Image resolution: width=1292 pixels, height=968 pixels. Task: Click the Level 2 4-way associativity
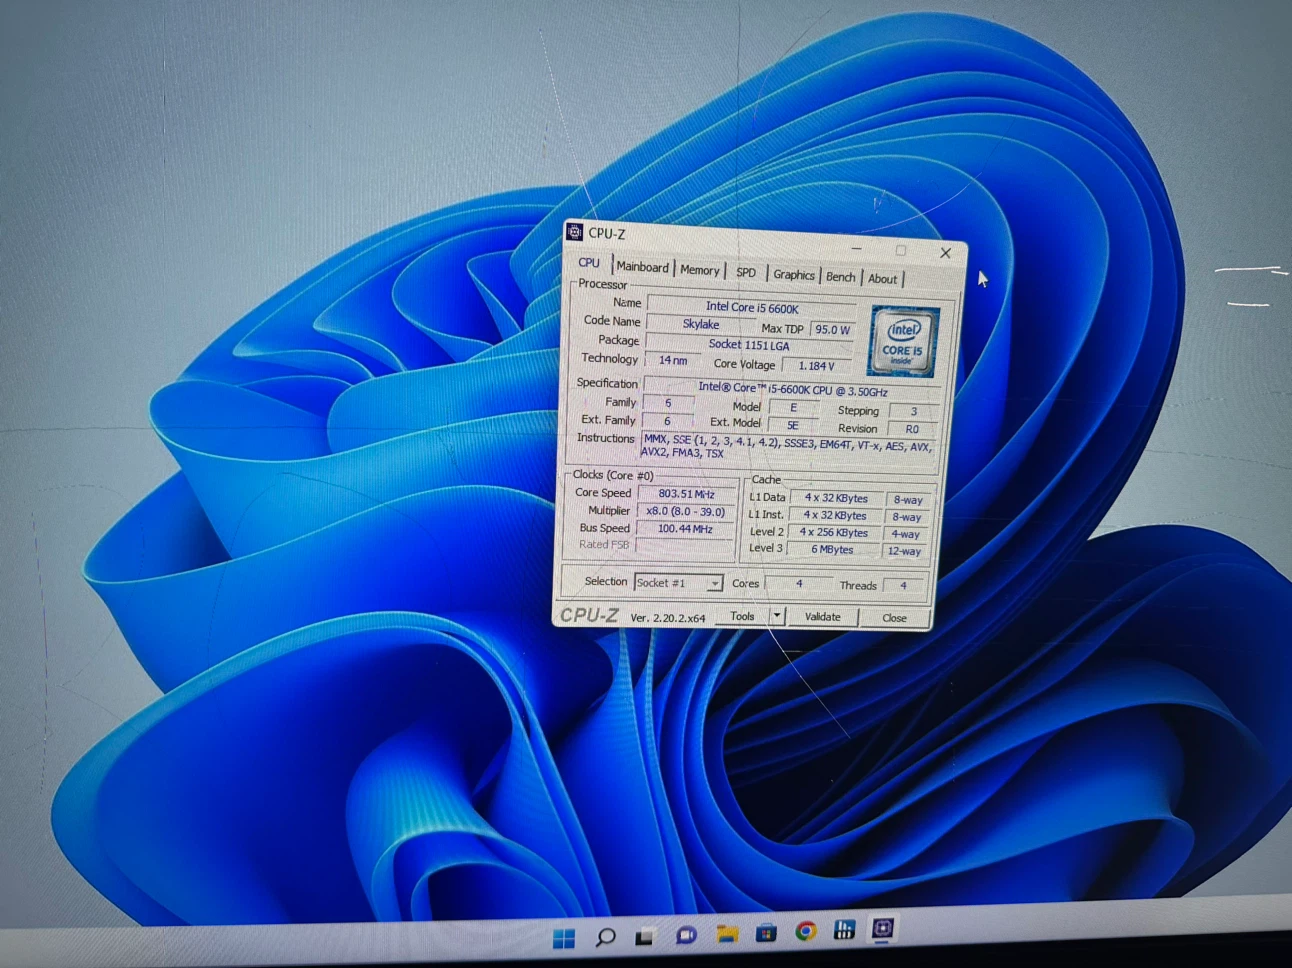(905, 534)
